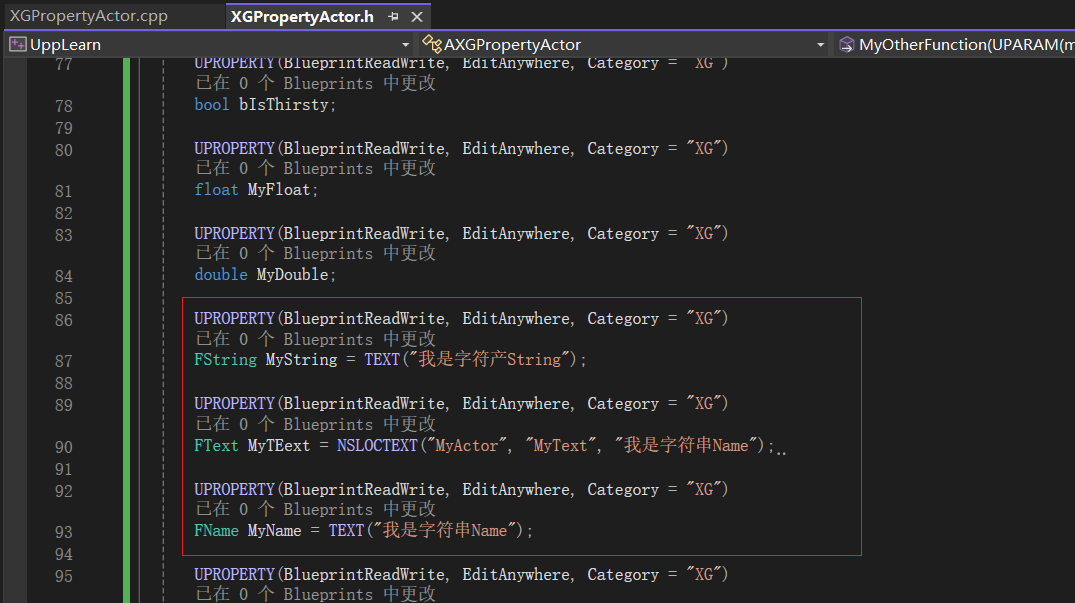Viewport: 1075px width, 603px height.
Task: Click line number 87
Action: coord(64,361)
